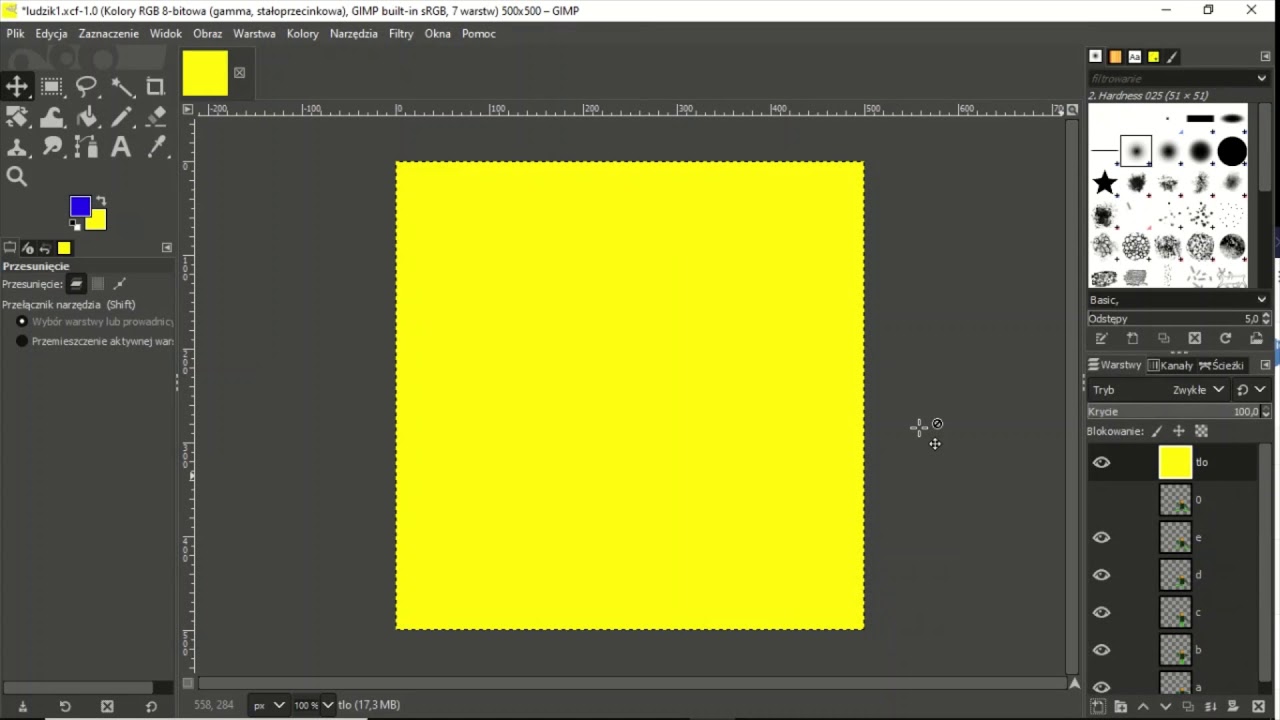The height and width of the screenshot is (720, 1280).
Task: Raise the selected layer one step
Action: [x=1143, y=706]
